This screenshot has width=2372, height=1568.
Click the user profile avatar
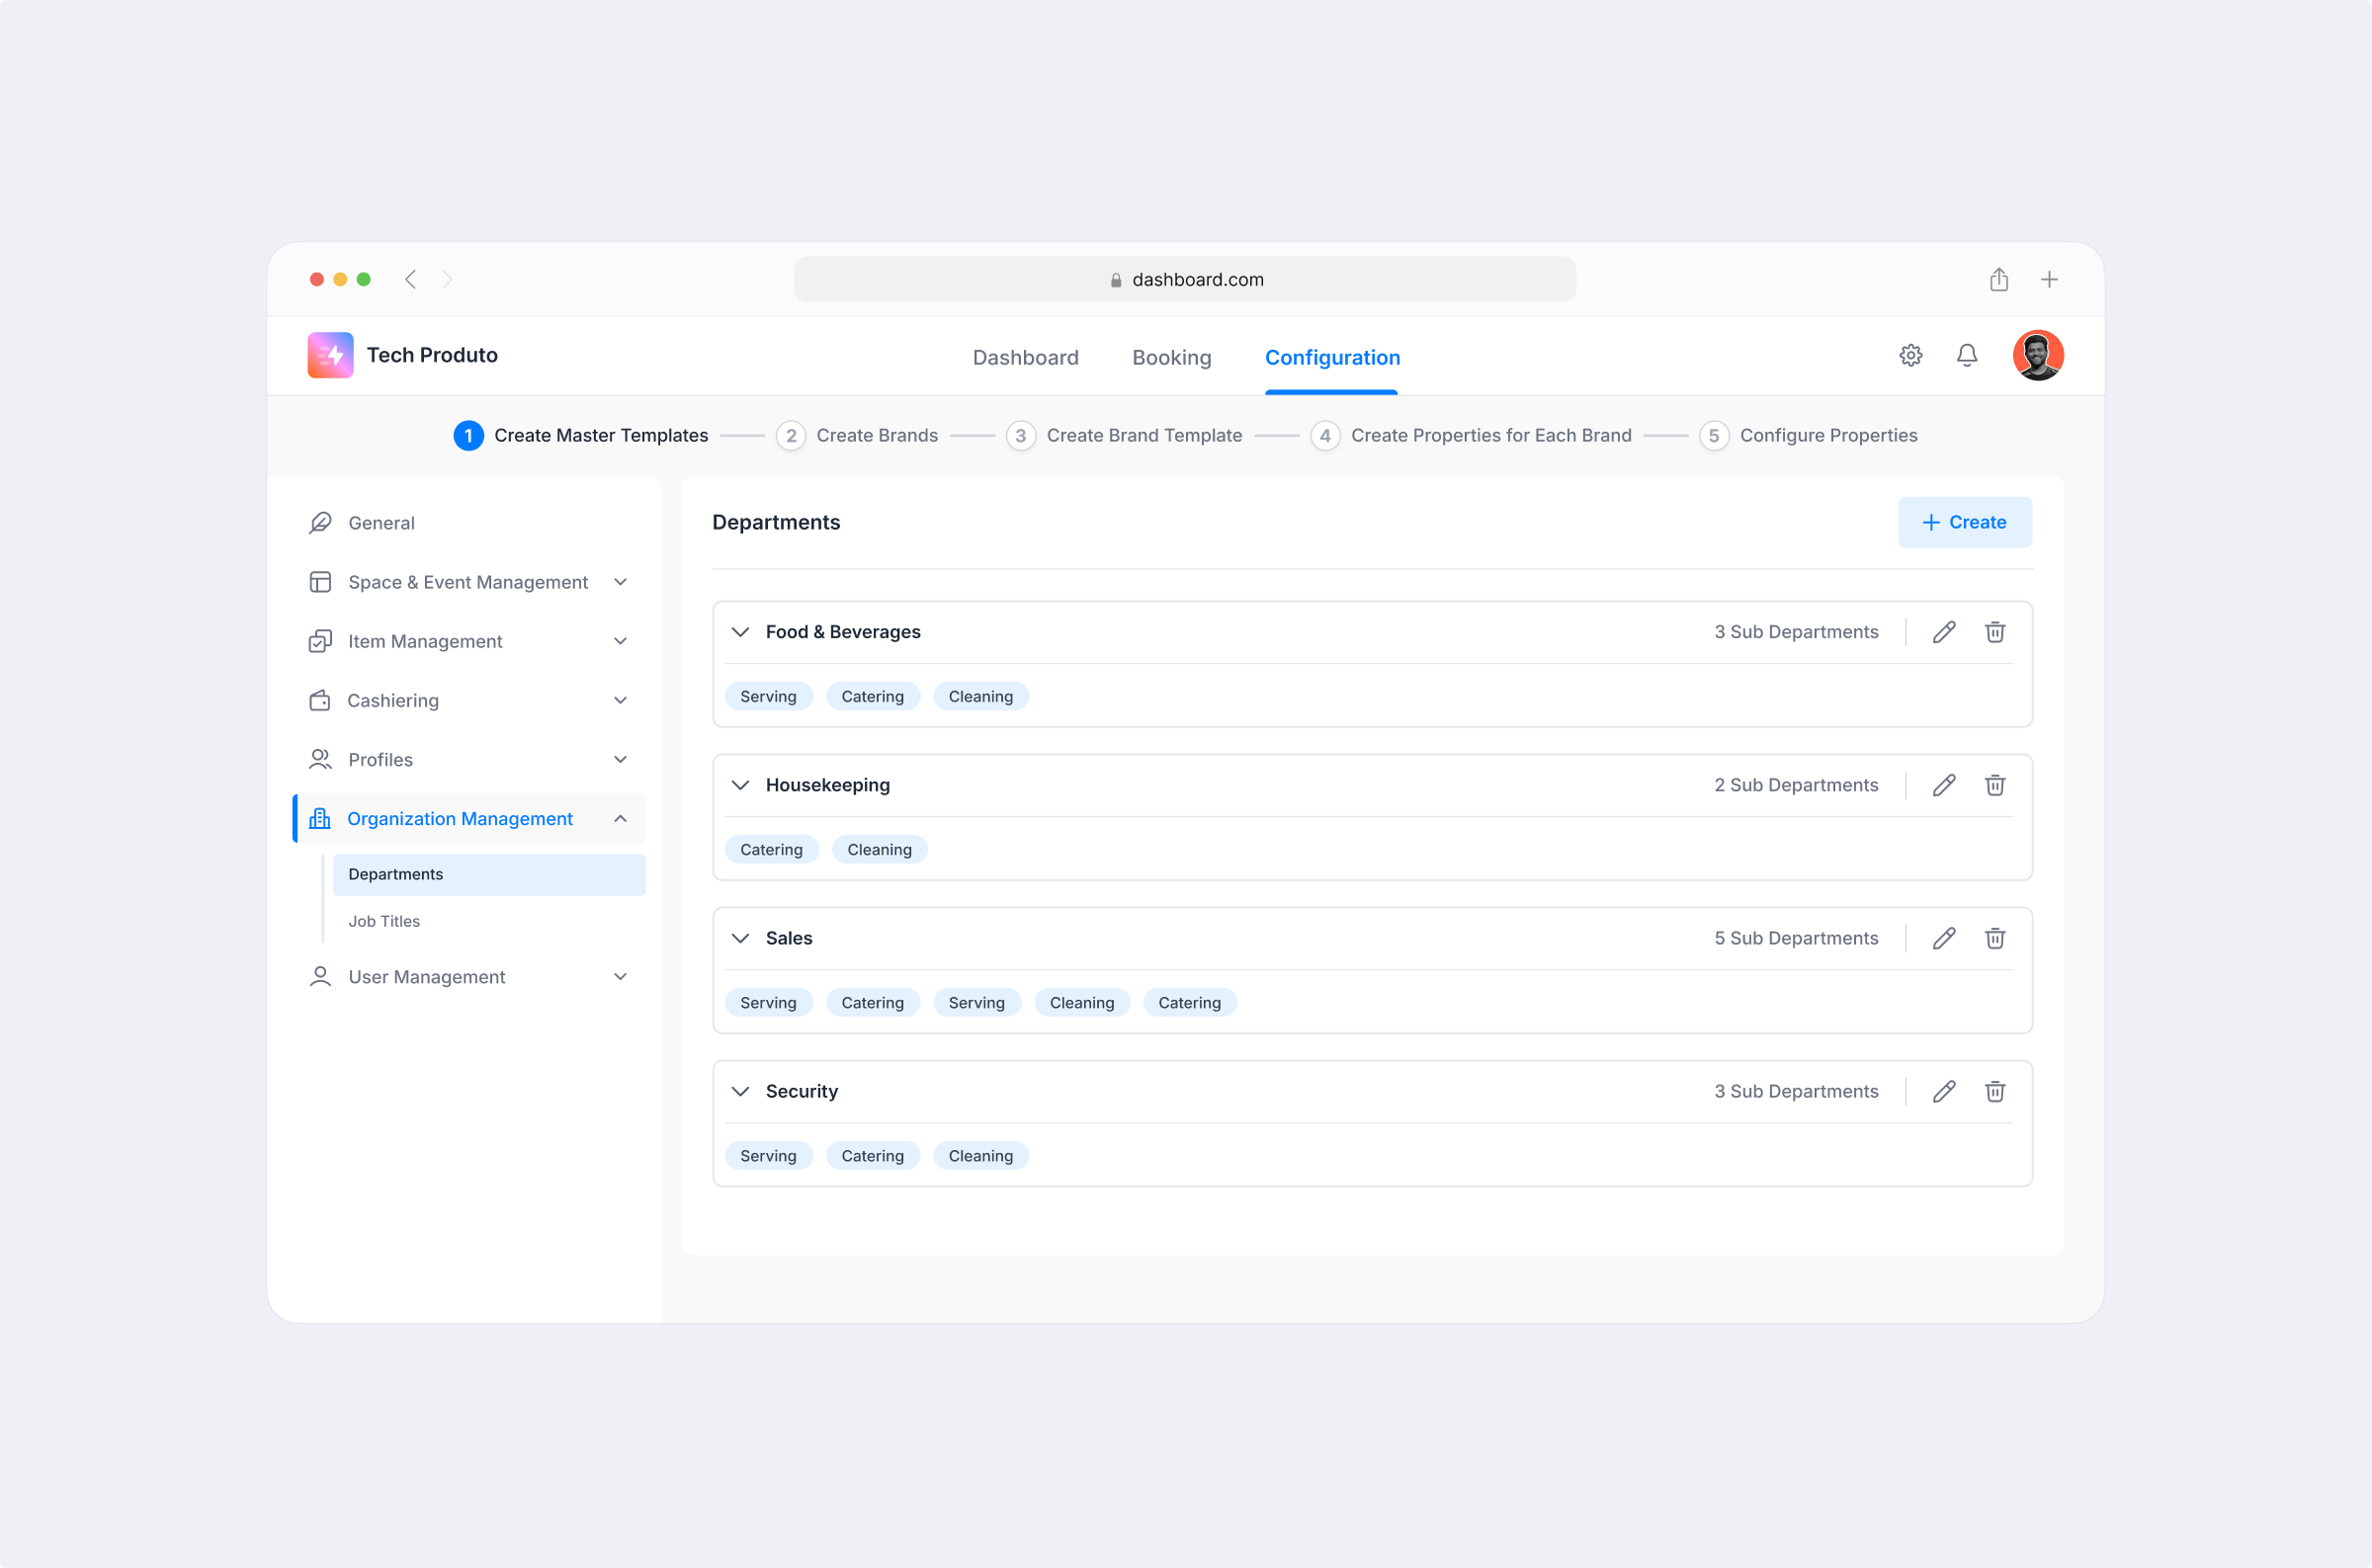pos(2039,355)
